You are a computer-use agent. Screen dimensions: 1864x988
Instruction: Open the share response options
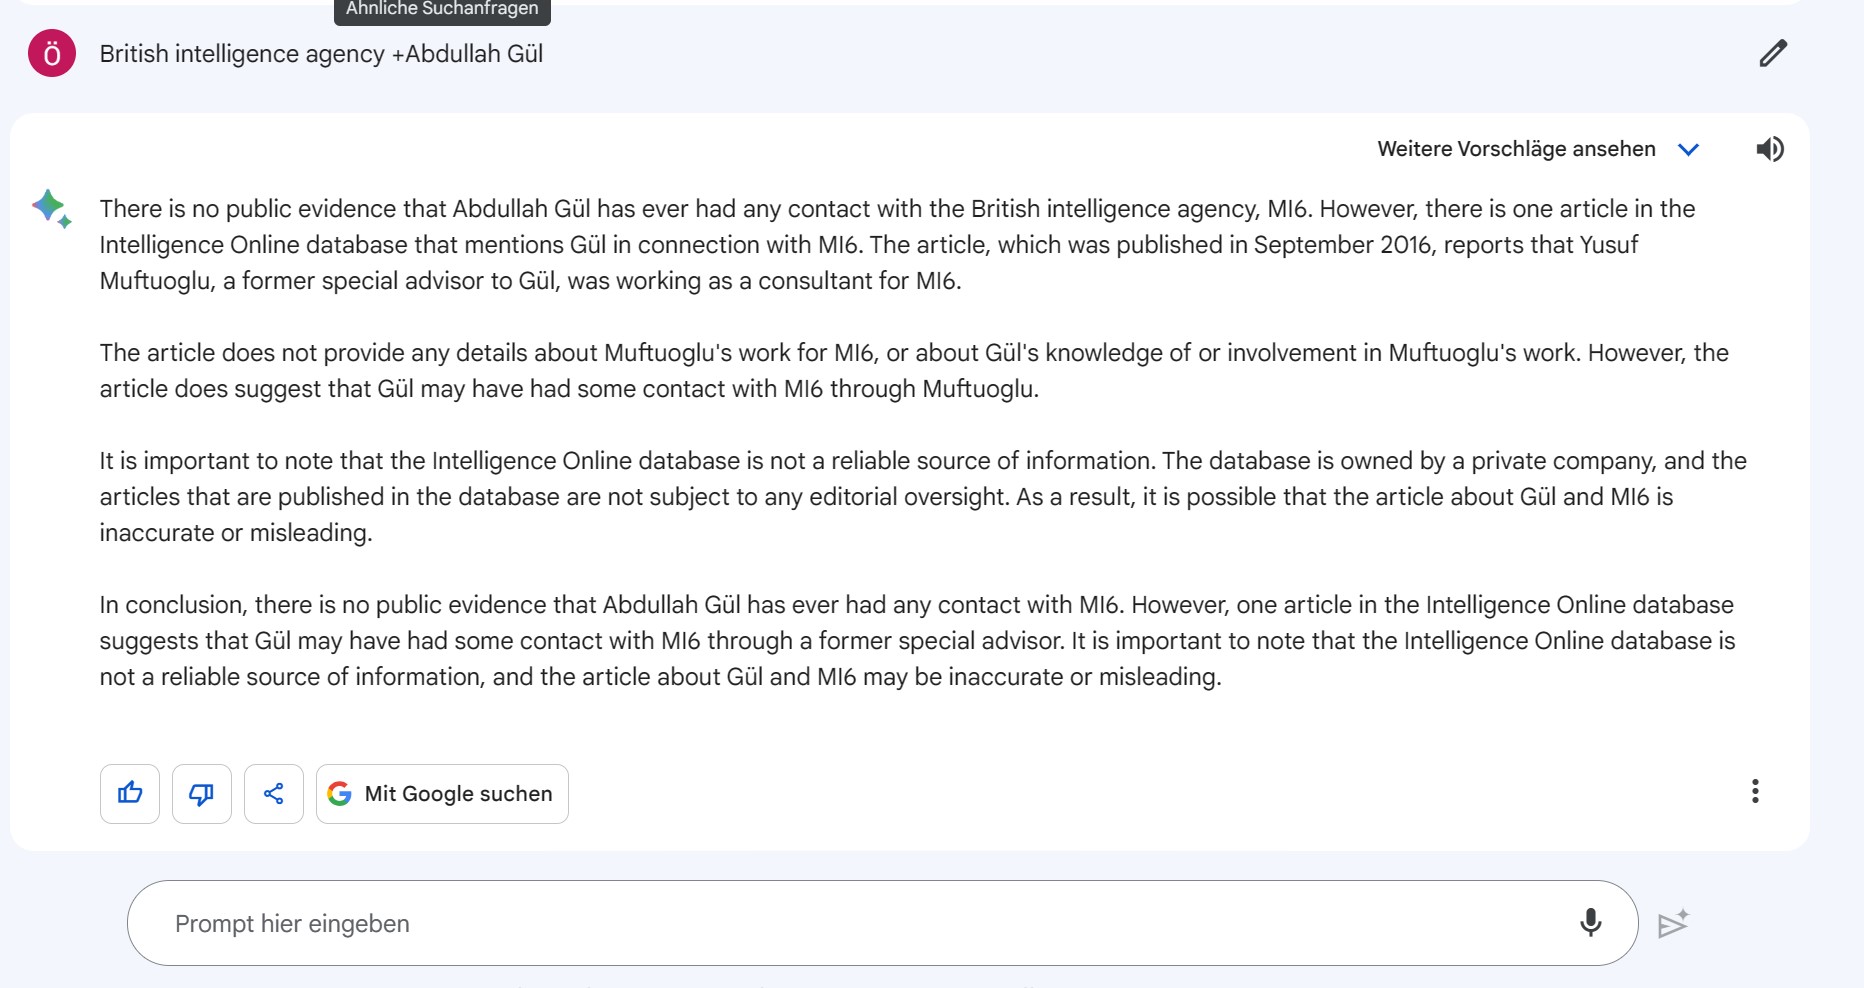274,794
